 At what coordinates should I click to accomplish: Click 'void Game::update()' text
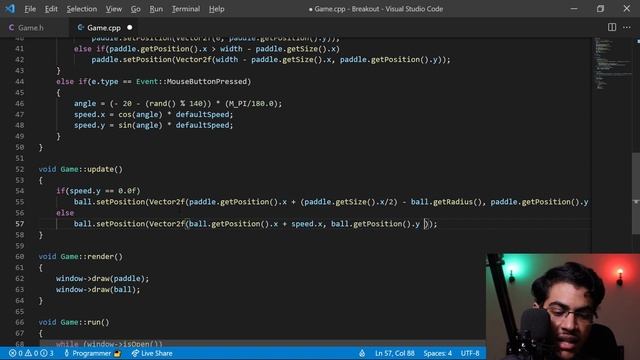pyautogui.click(x=80, y=169)
